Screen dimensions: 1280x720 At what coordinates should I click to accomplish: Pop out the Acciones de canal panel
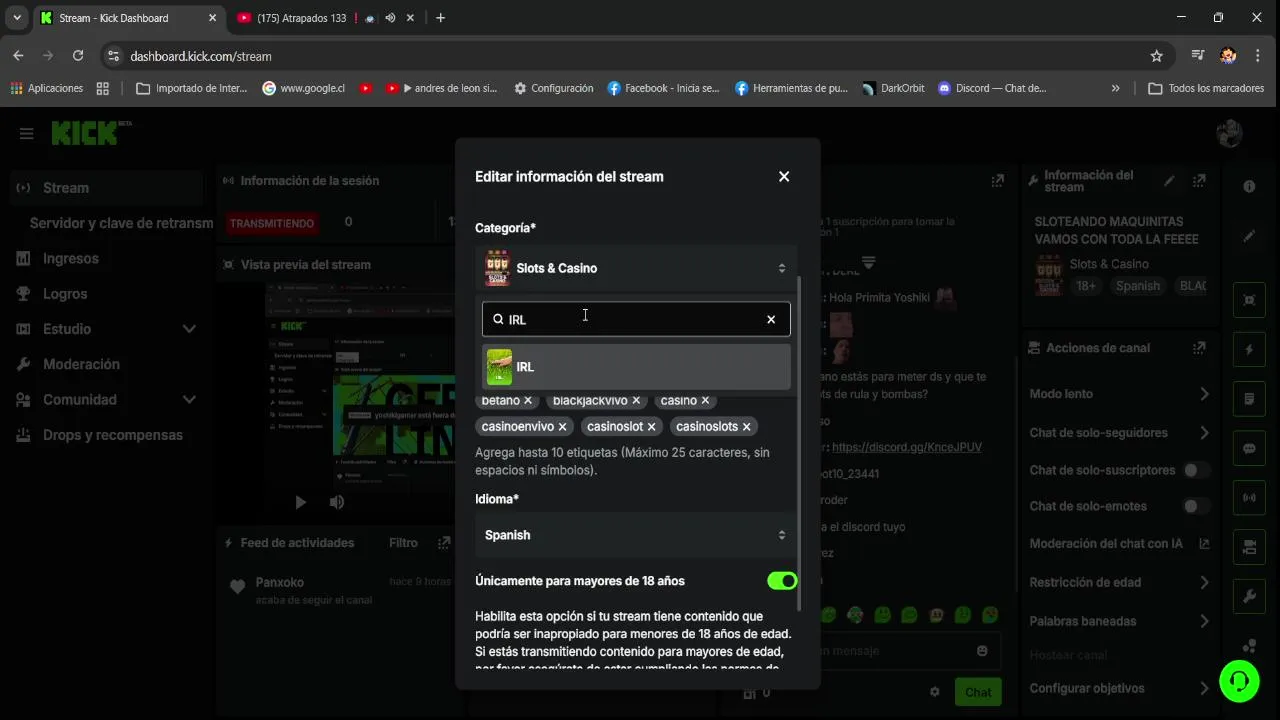tap(1199, 348)
